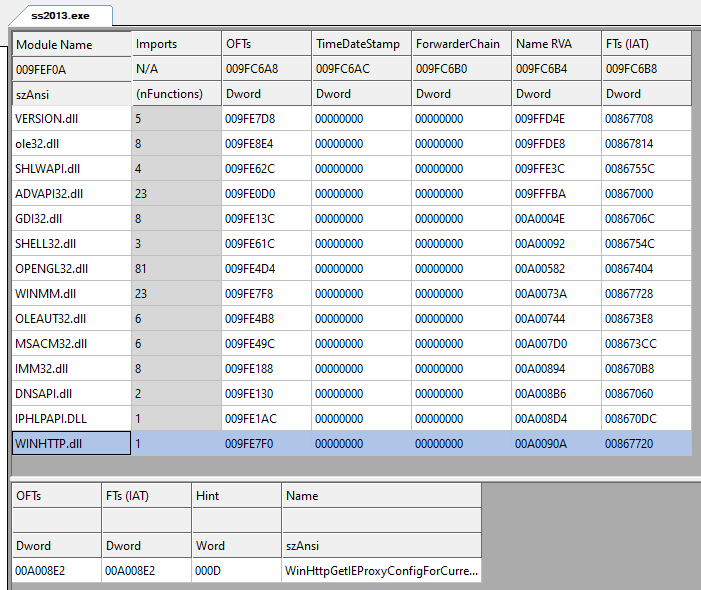Click imports count 81 for OPENGL32.dll
Image resolution: width=701 pixels, height=590 pixels.
[x=177, y=269]
